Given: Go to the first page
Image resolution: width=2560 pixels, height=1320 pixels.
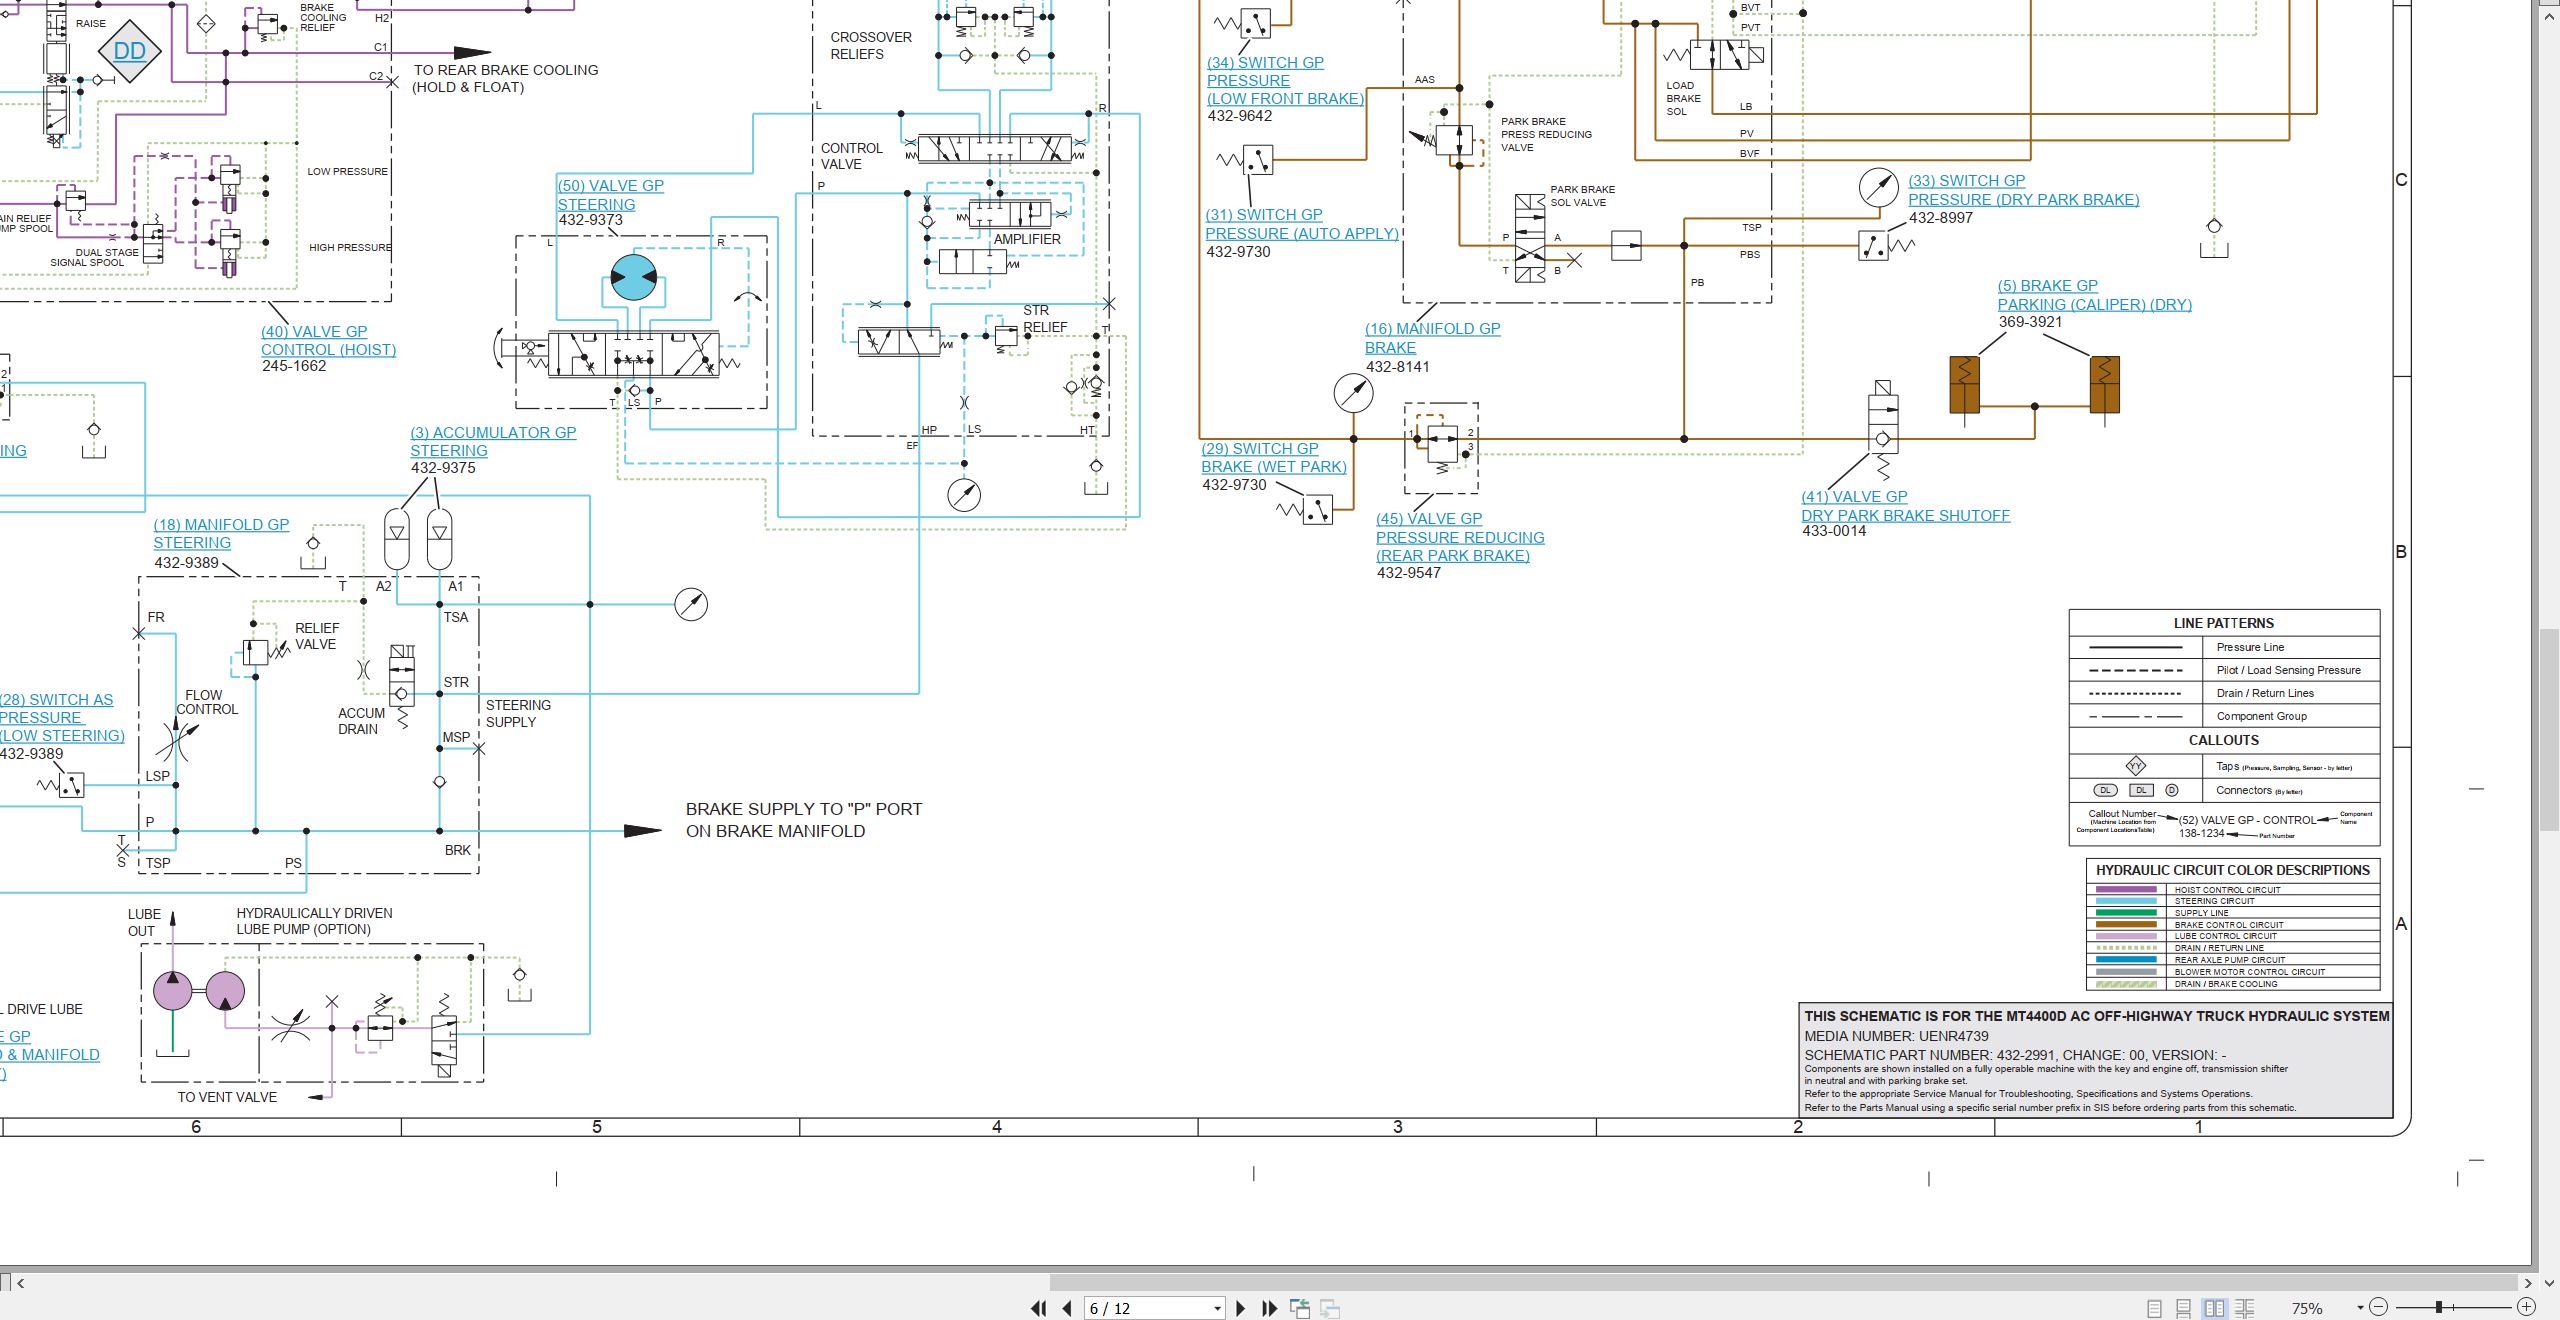Looking at the screenshot, I should click(1039, 1308).
